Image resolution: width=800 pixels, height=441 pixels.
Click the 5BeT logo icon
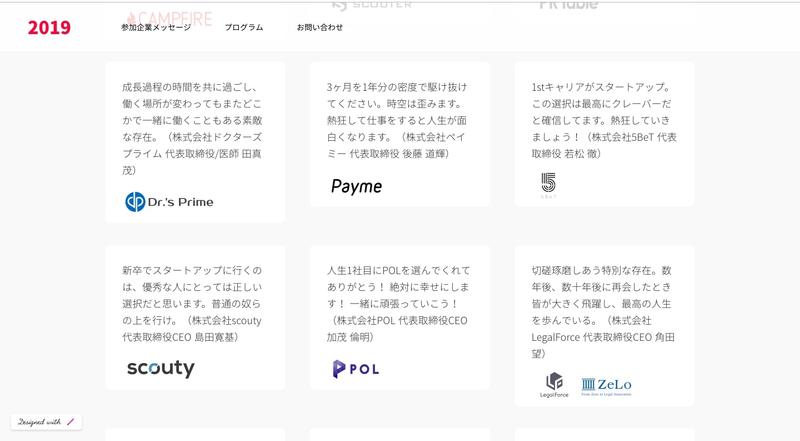548,185
